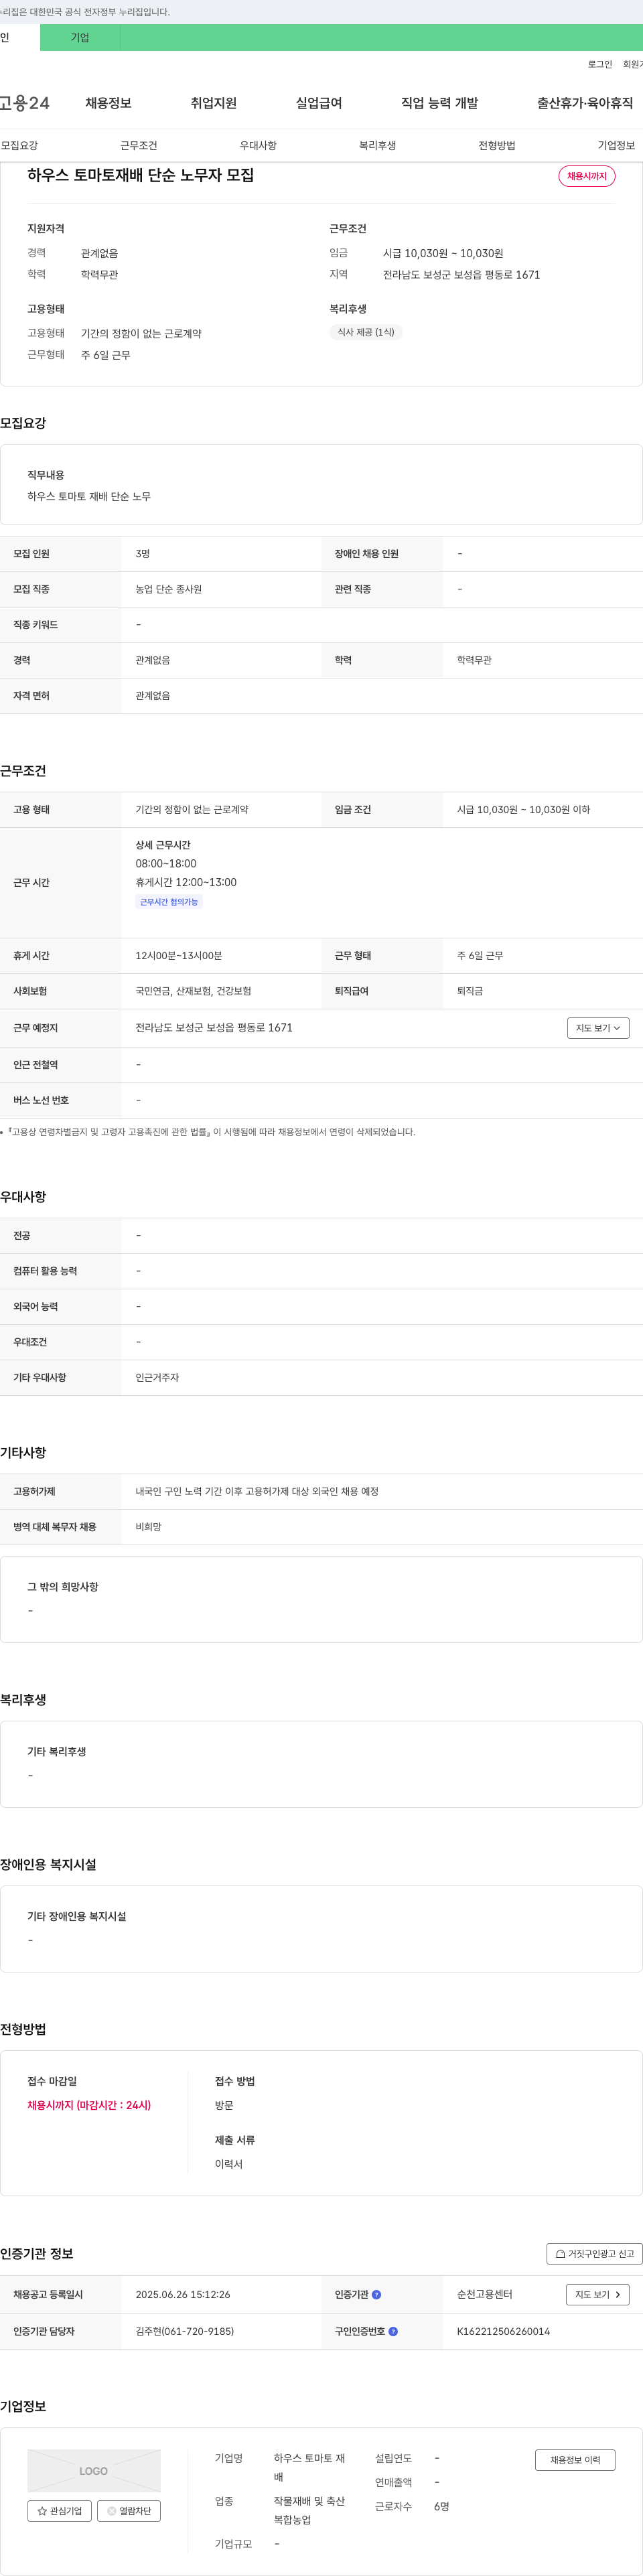The width and height of the screenshot is (643, 2576).
Task: Click the company LOGO placeholder image
Action: 94,2471
